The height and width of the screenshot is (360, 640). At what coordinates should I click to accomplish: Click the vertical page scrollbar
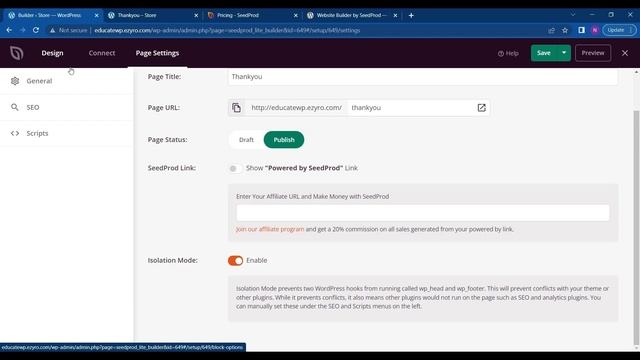pos(636,228)
